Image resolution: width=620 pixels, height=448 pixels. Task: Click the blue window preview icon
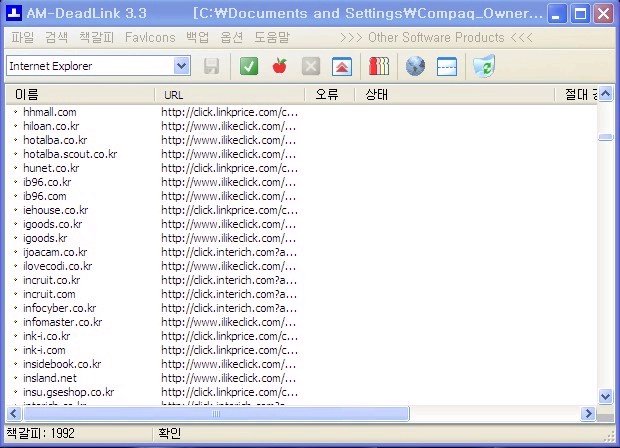click(x=447, y=66)
